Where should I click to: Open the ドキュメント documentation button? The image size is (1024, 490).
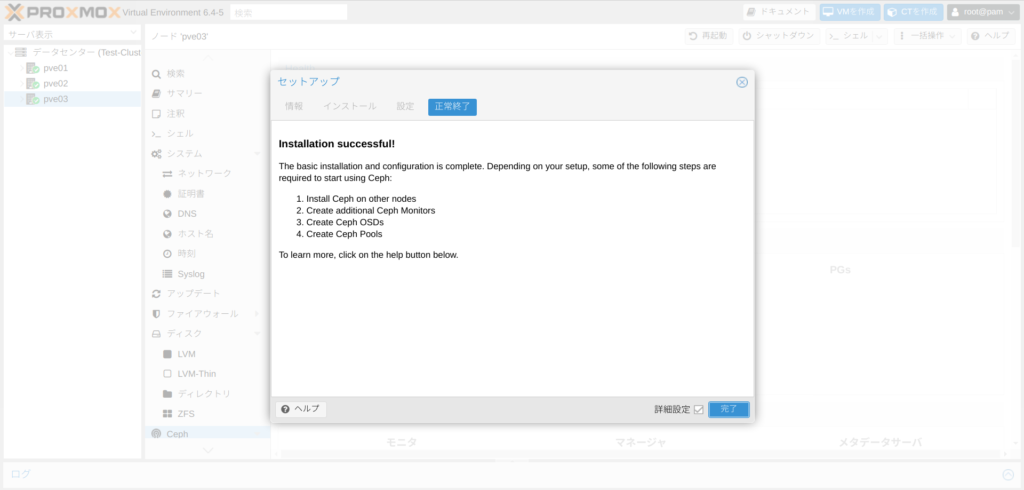click(x=779, y=12)
